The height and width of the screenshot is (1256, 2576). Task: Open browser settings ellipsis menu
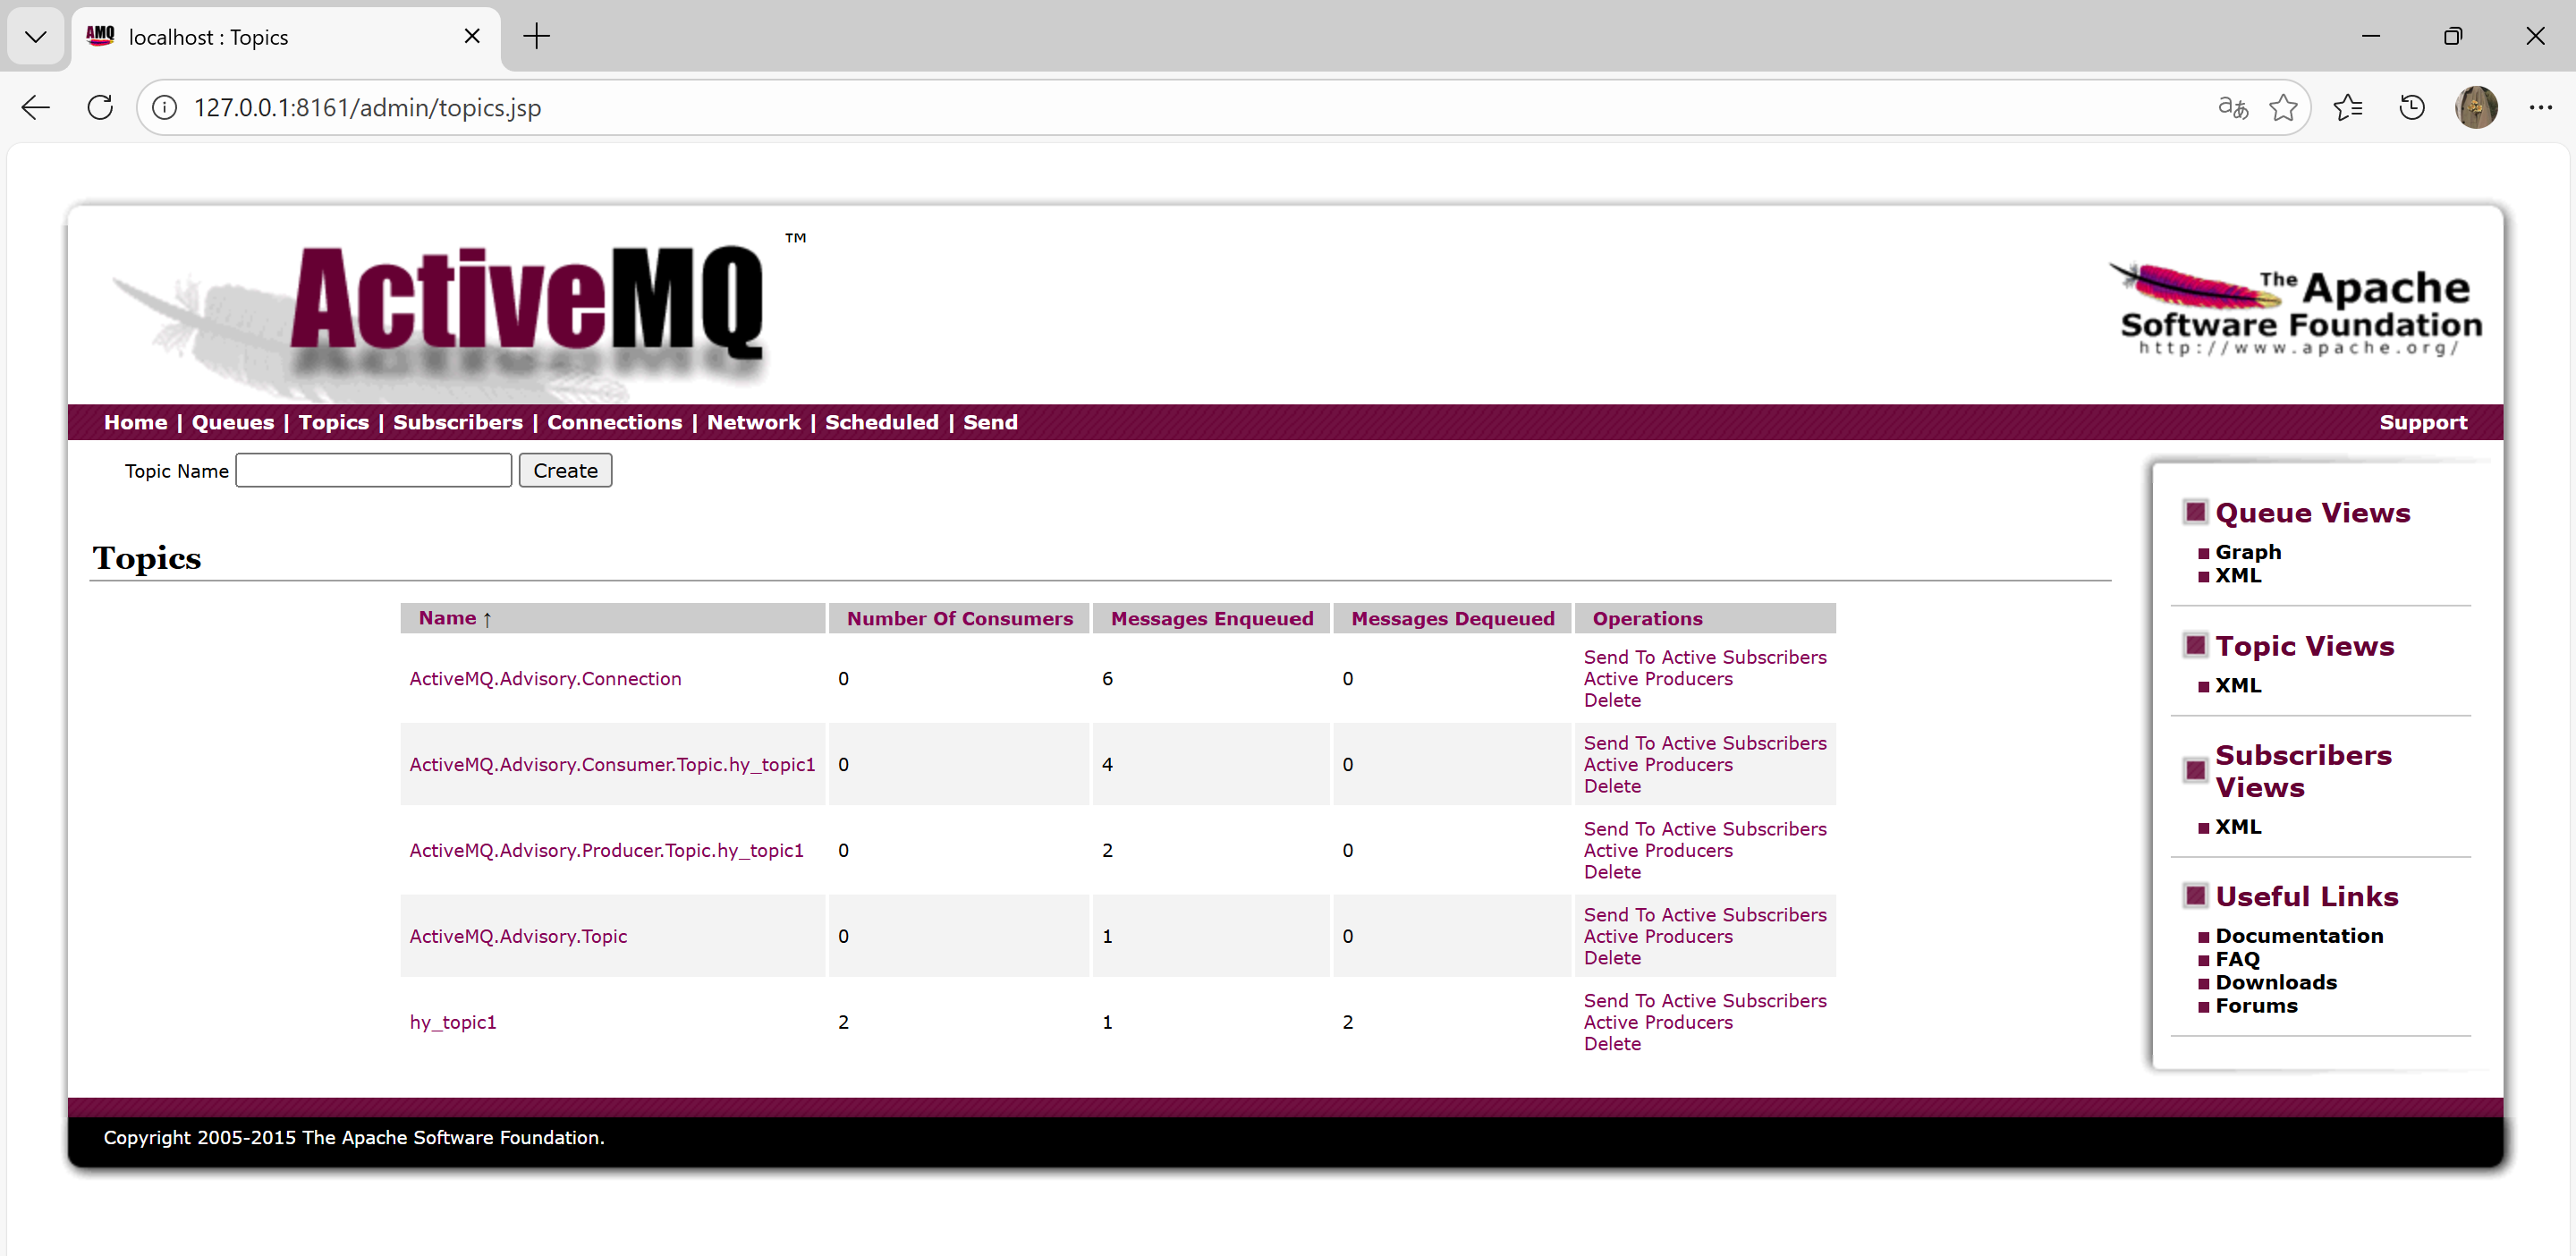[2540, 107]
